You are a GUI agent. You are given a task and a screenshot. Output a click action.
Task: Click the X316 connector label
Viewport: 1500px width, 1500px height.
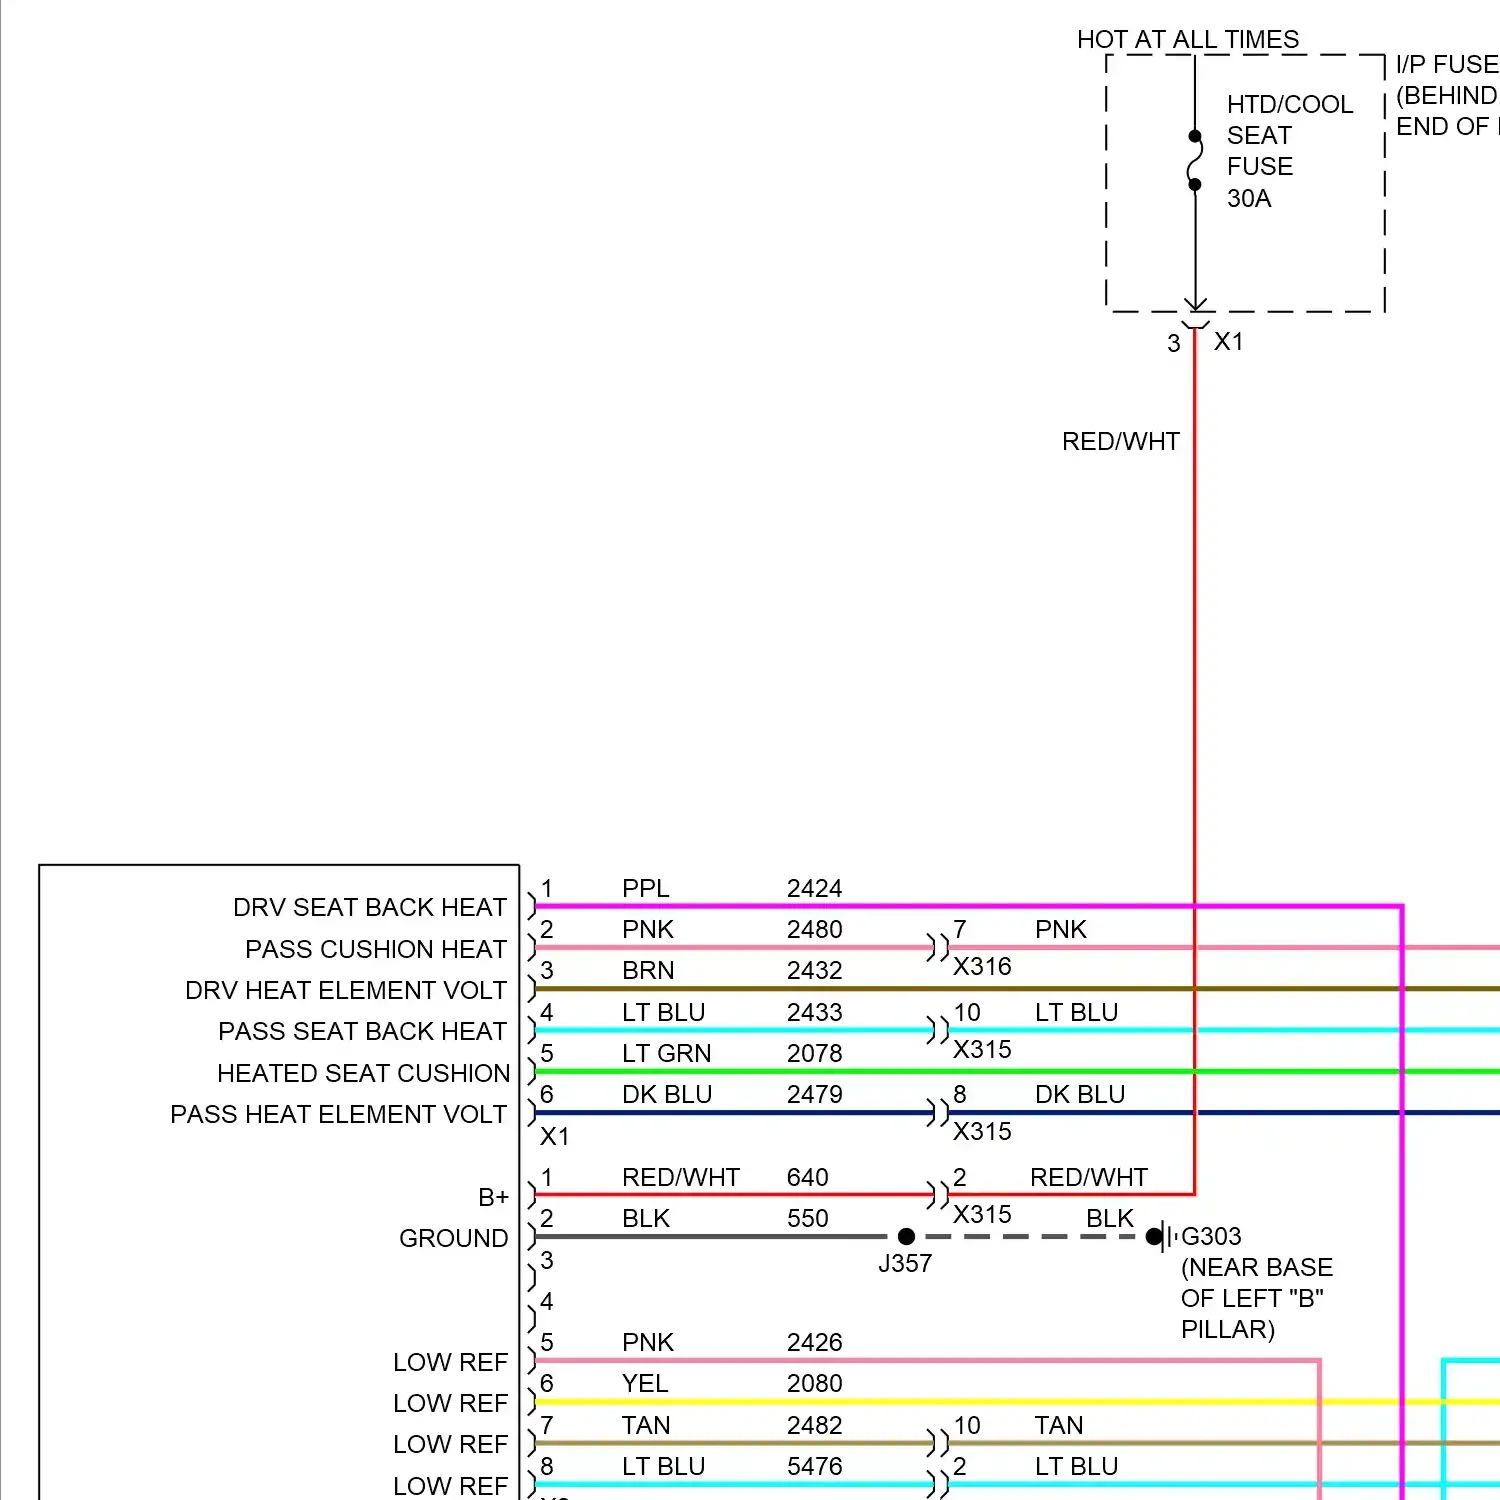[x=982, y=966]
